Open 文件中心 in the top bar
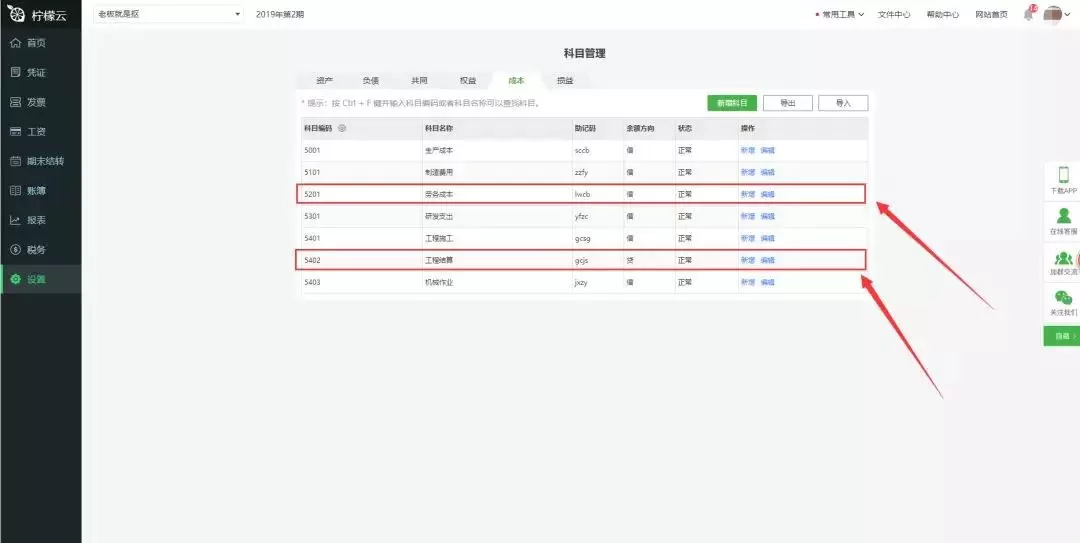The width and height of the screenshot is (1080, 543). [x=894, y=14]
